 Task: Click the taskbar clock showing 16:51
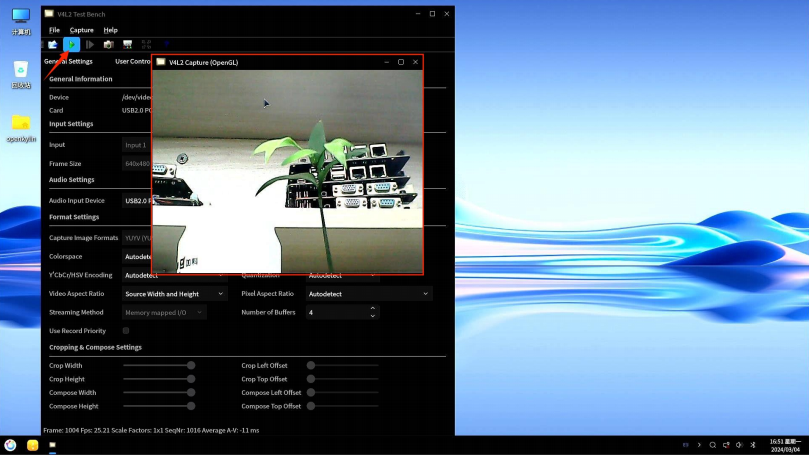[786, 445]
